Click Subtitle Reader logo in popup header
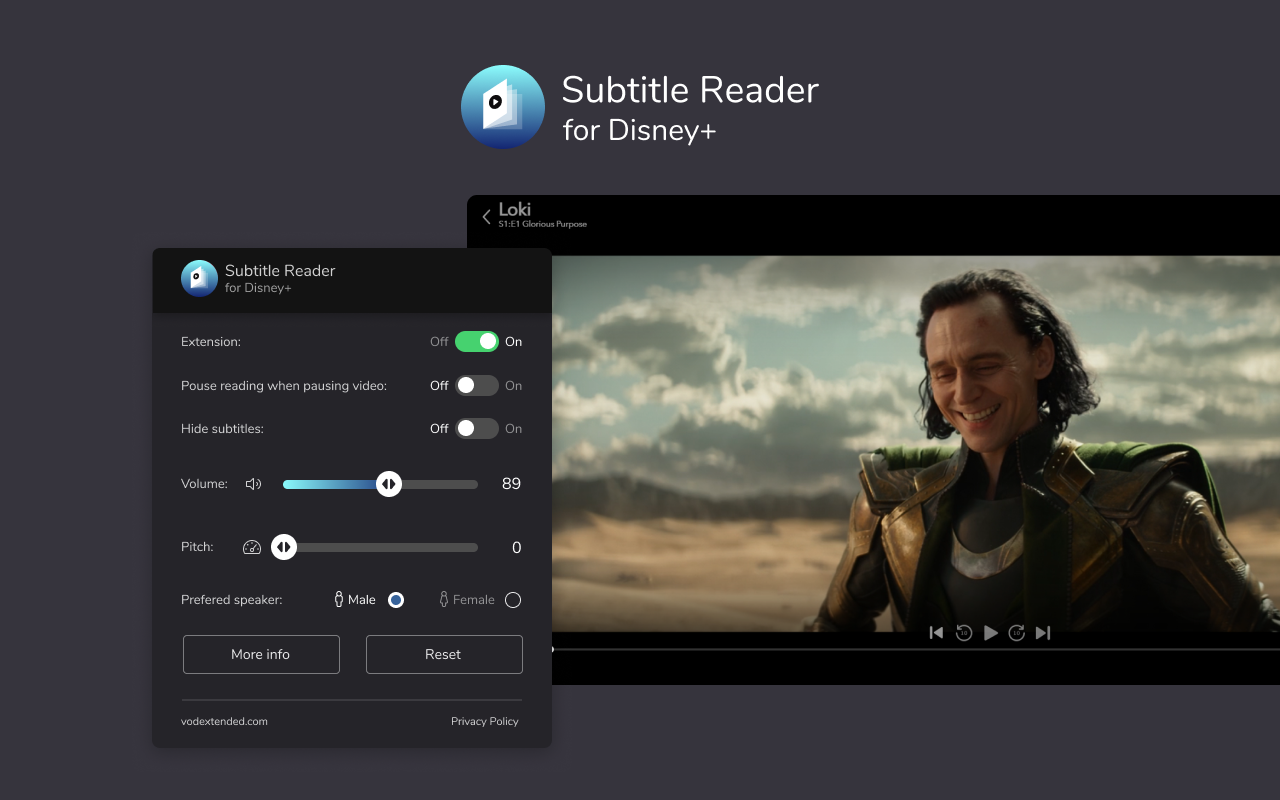 point(199,278)
